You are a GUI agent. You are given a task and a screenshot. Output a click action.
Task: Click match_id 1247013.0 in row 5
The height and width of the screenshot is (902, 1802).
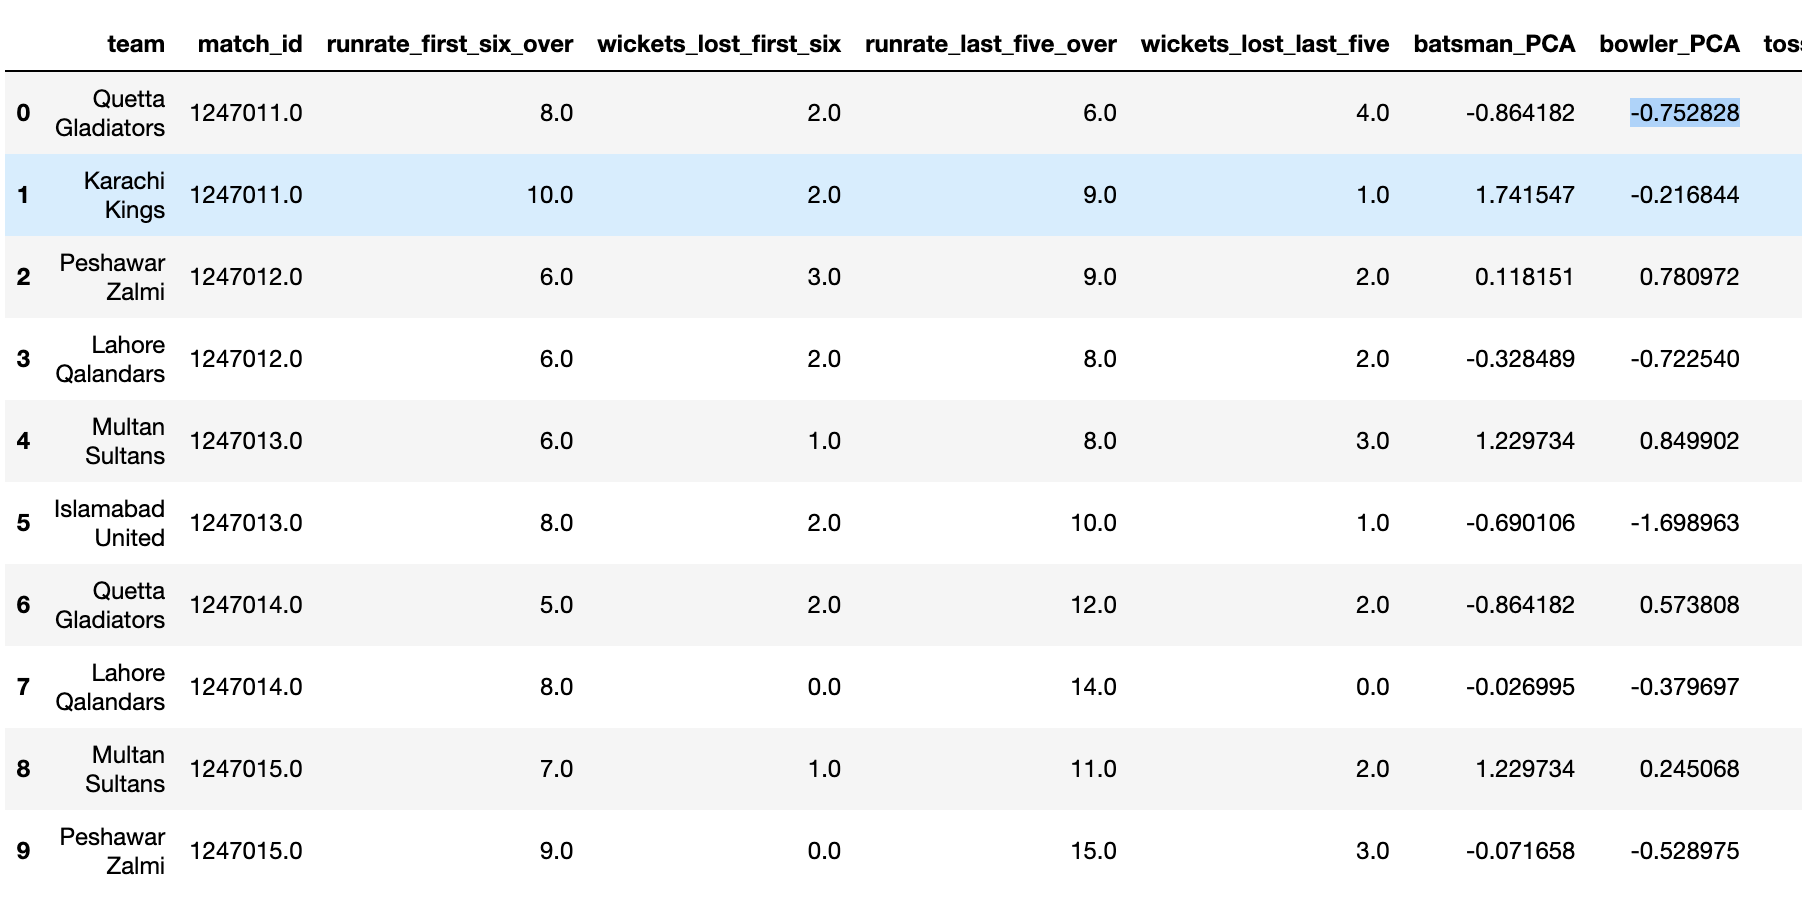[246, 523]
